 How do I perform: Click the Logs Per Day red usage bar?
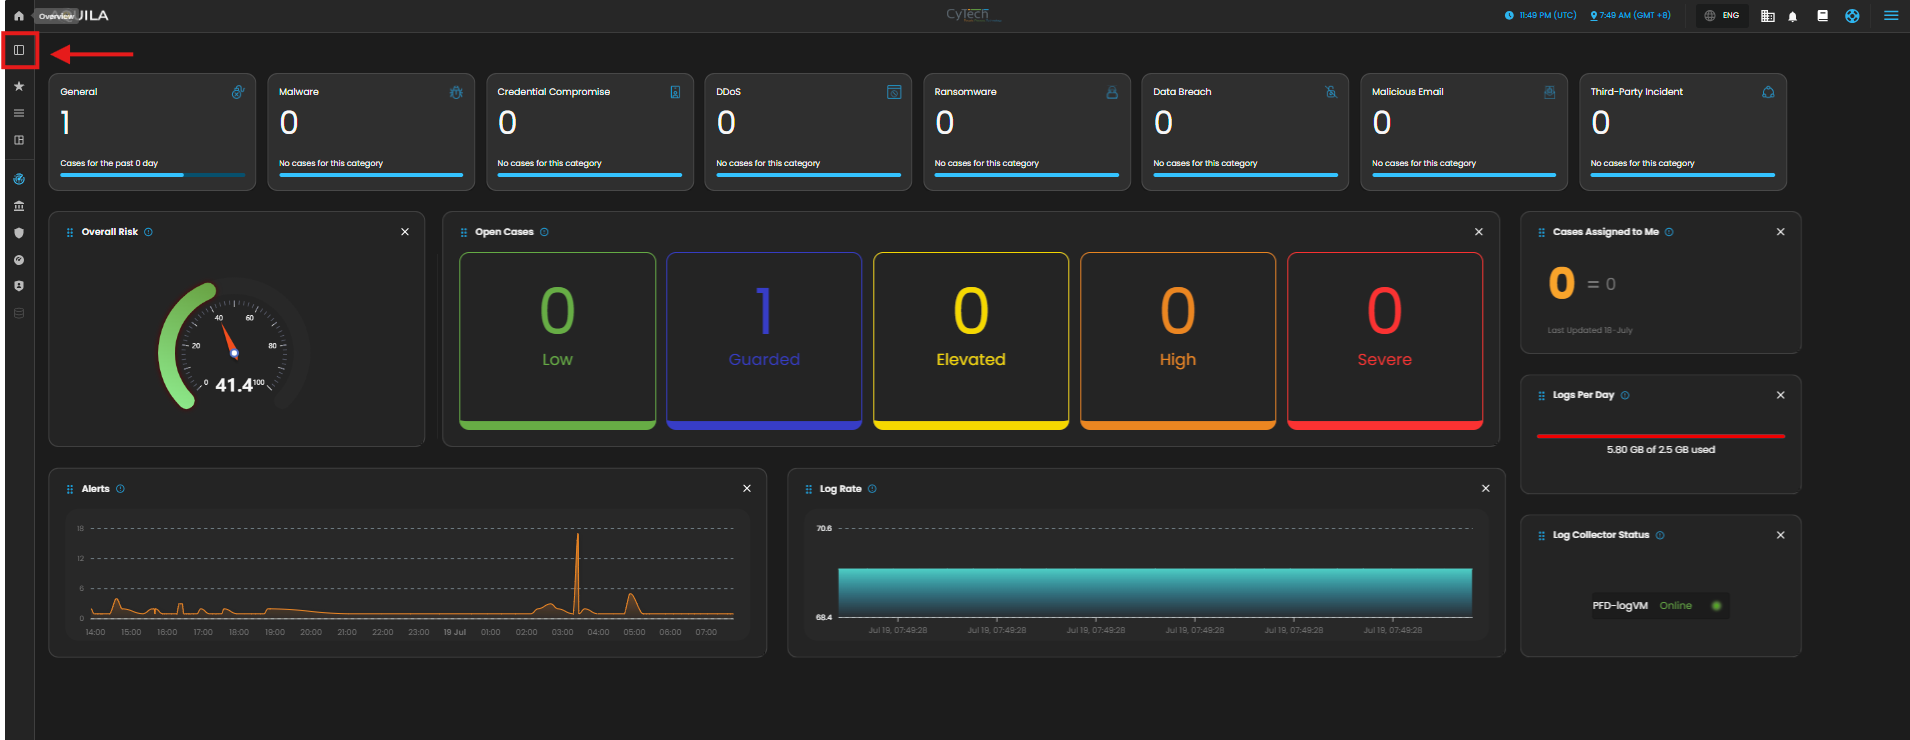1661,436
